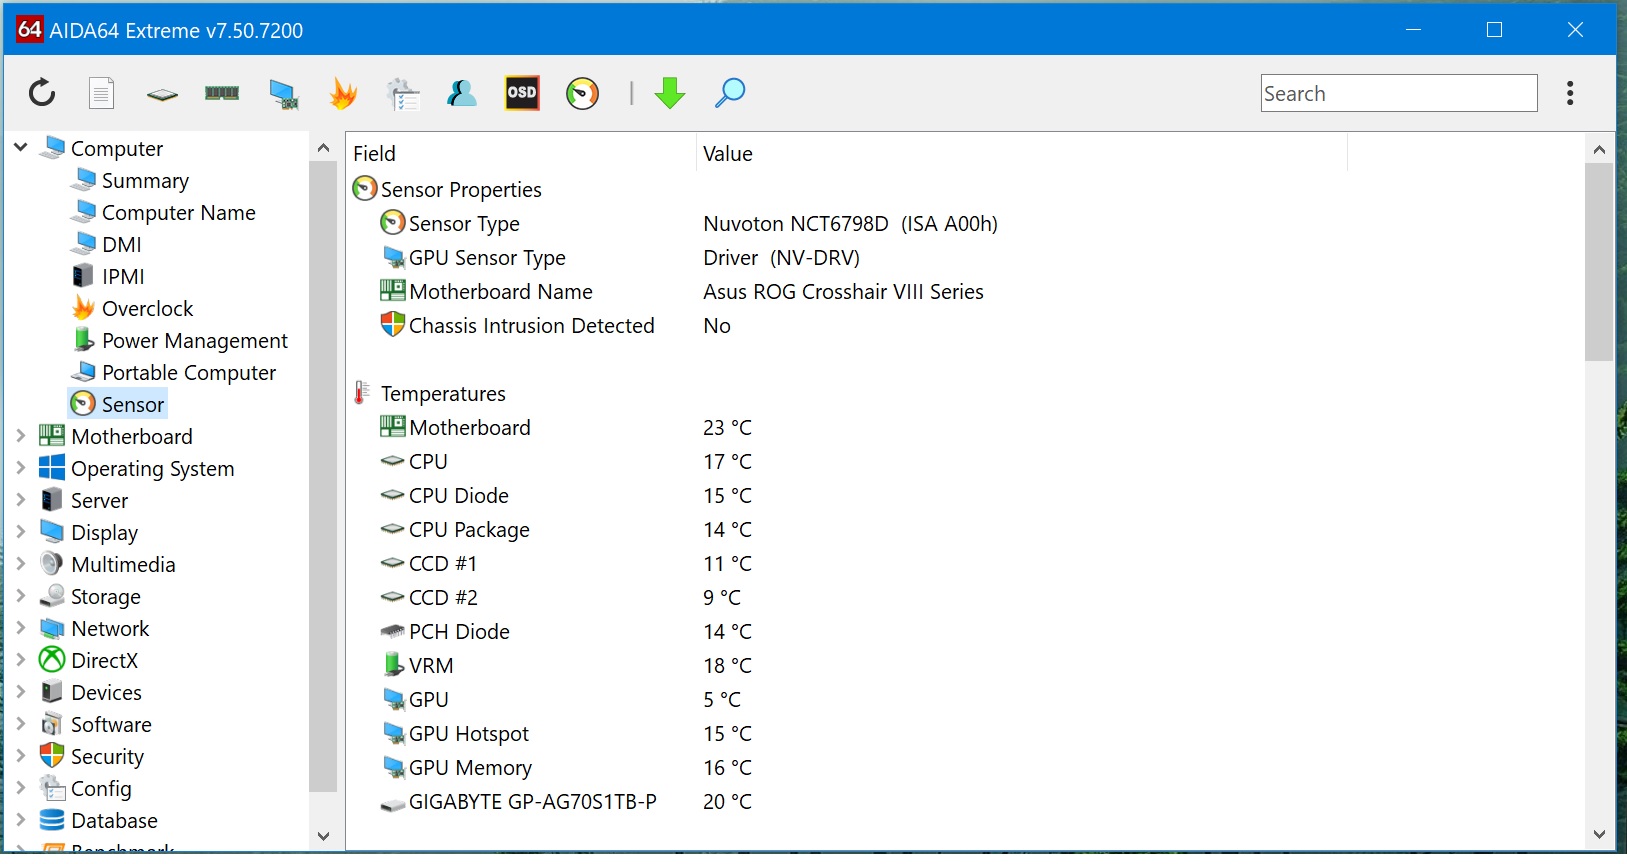Expand the Motherboard tree node
This screenshot has width=1627, height=864.
(20, 436)
